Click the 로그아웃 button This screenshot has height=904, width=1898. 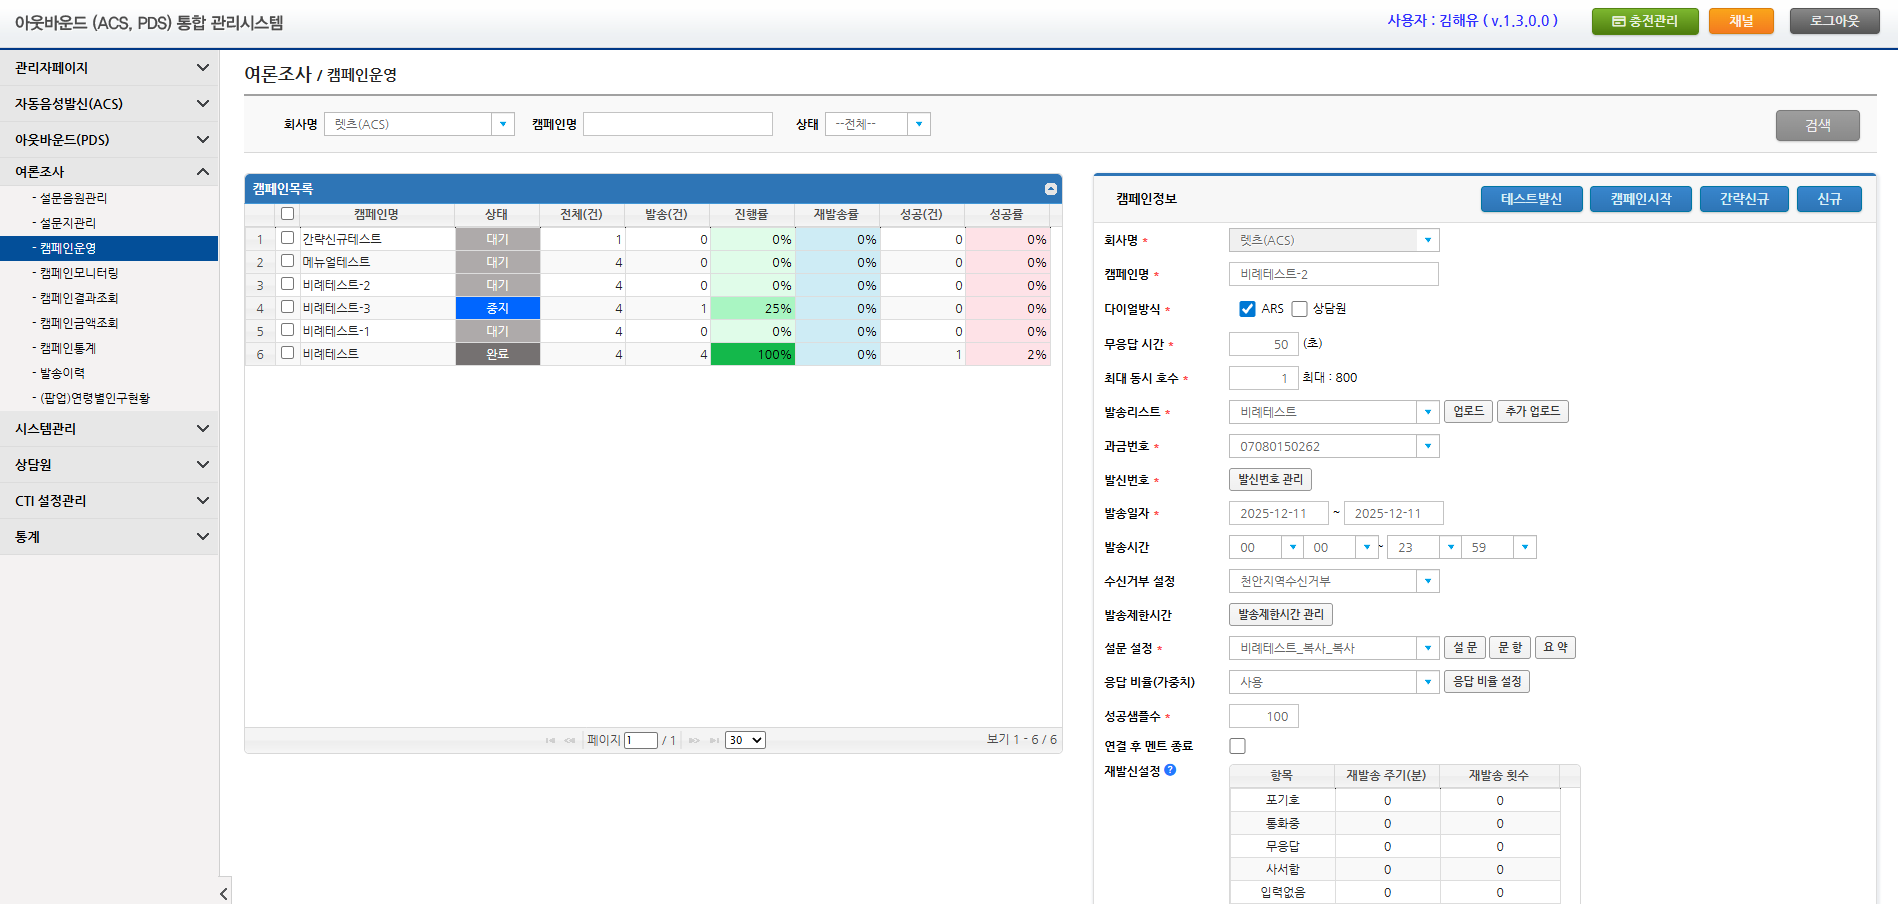(1834, 21)
